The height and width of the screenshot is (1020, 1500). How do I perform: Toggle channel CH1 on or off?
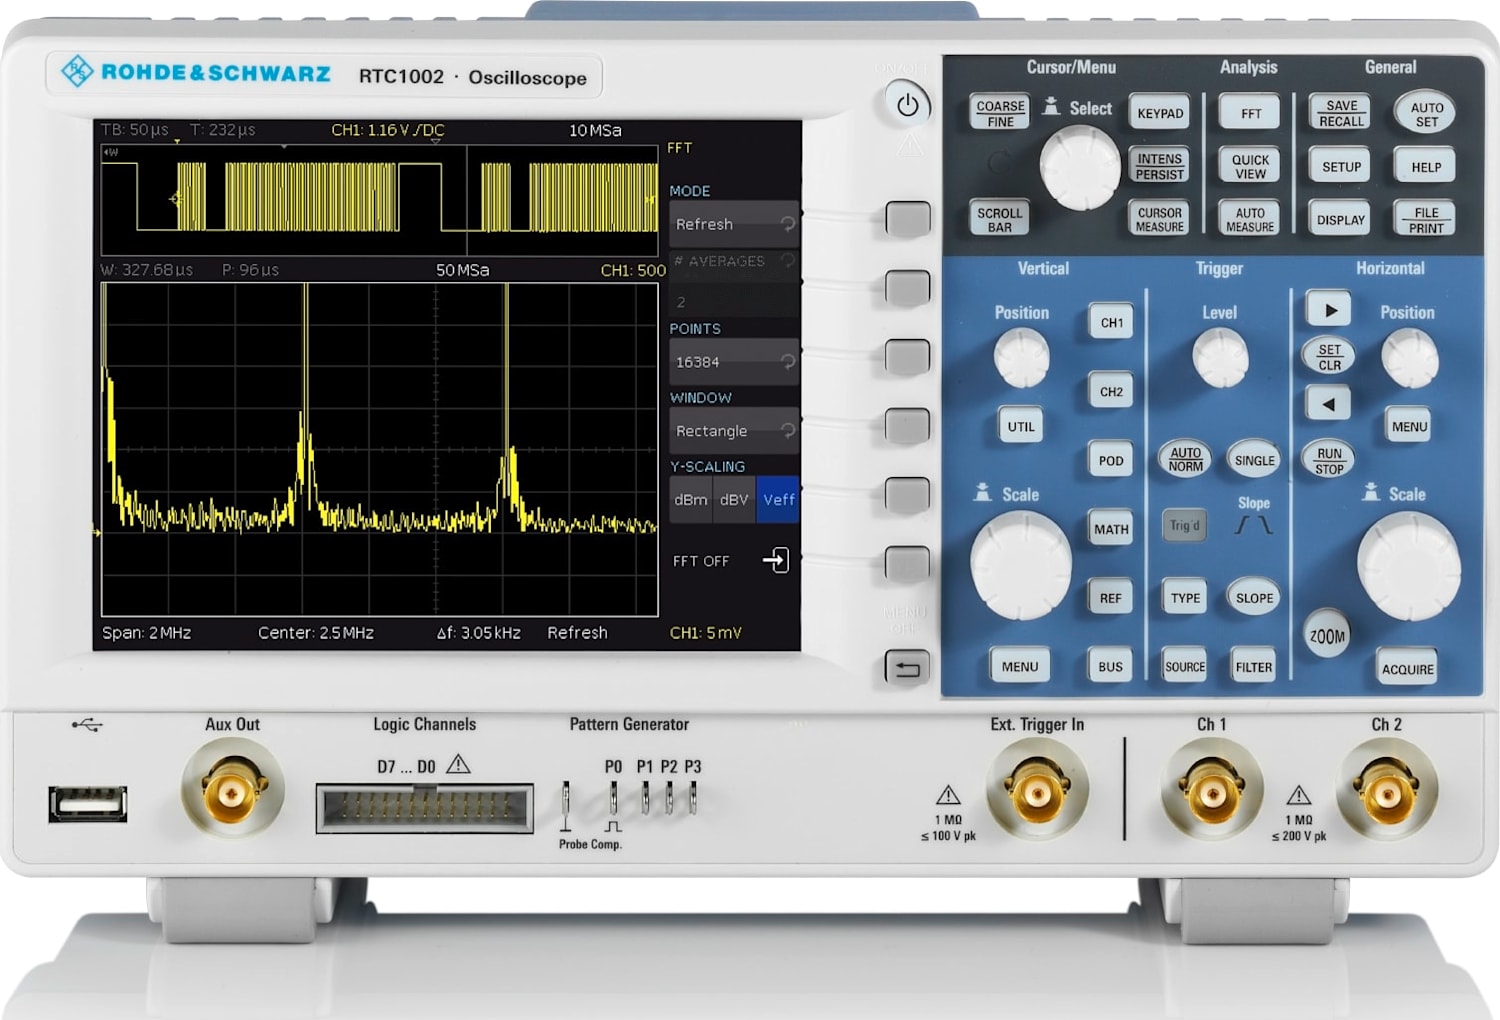click(1111, 322)
